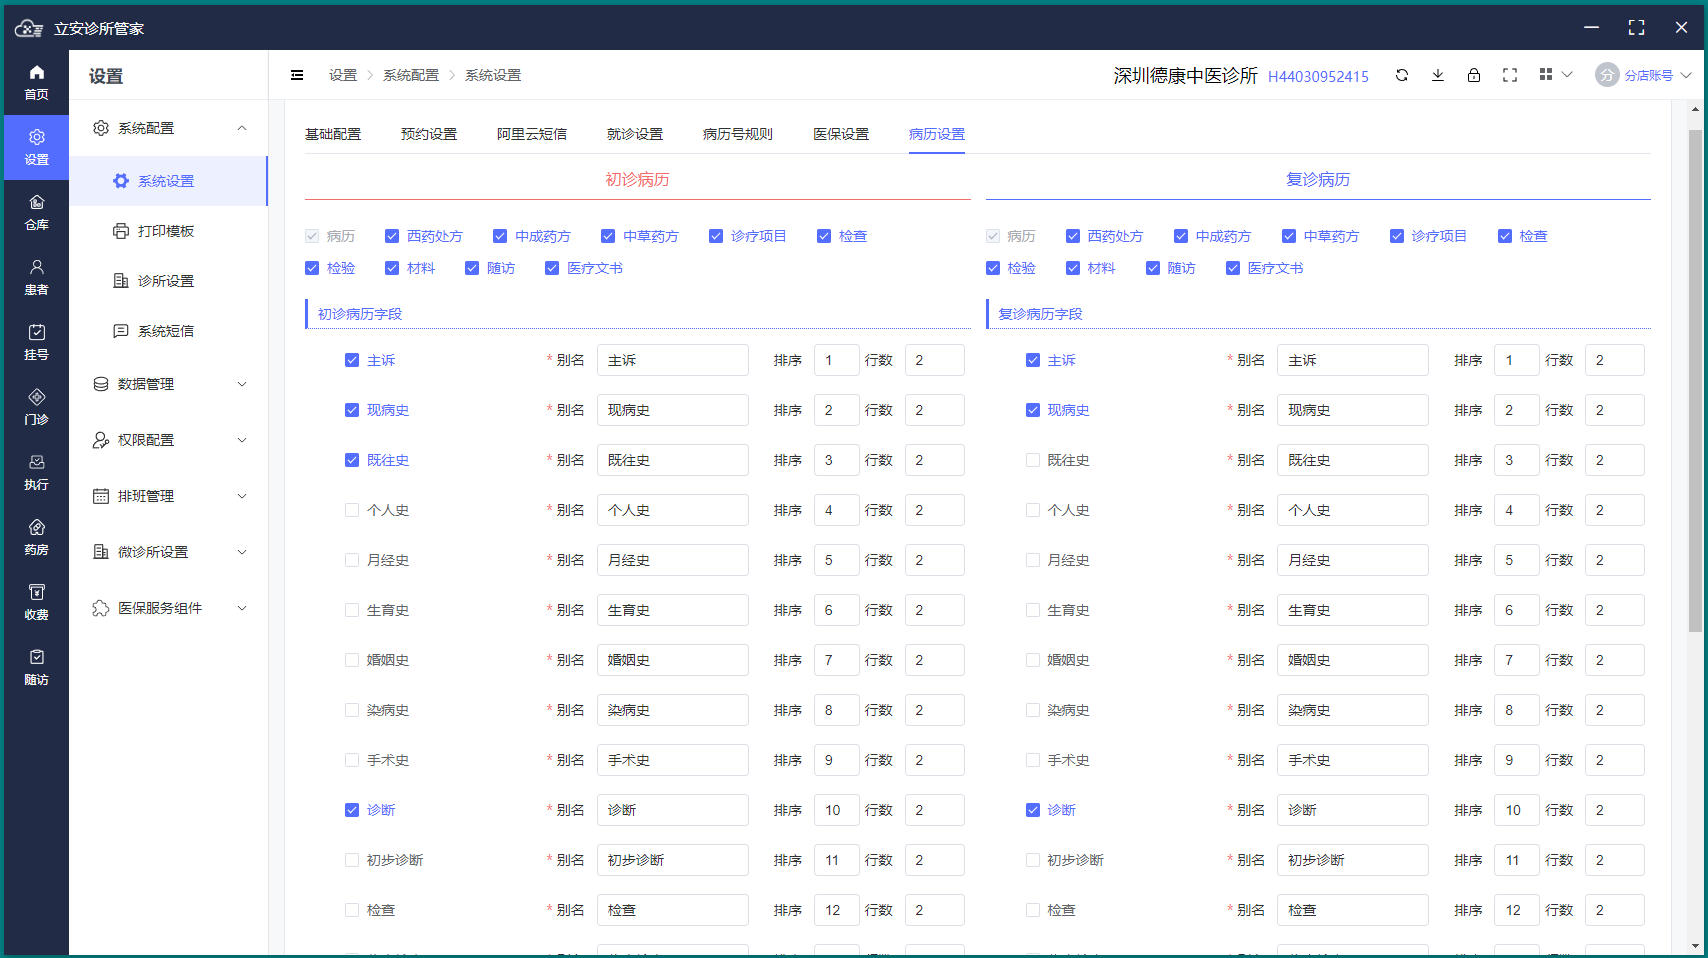Uncheck 医疗文书 under 初诊病历
This screenshot has width=1708, height=958.
tap(552, 268)
